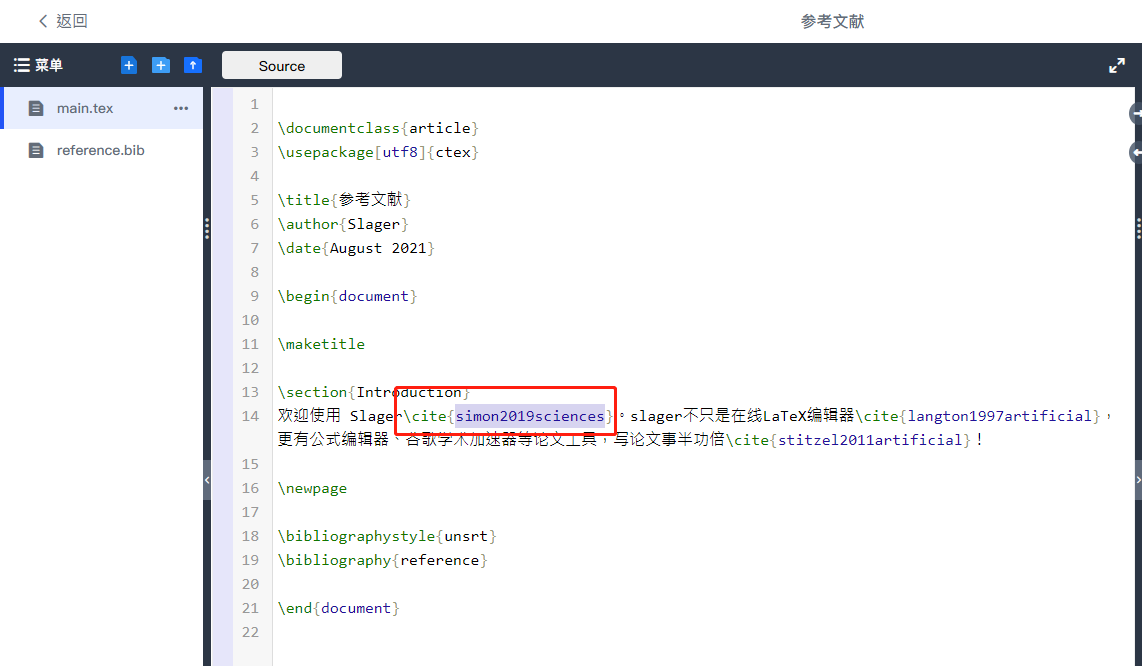Select the highlighted simon2019sciences citation text
The height and width of the screenshot is (666, 1142).
coord(531,415)
